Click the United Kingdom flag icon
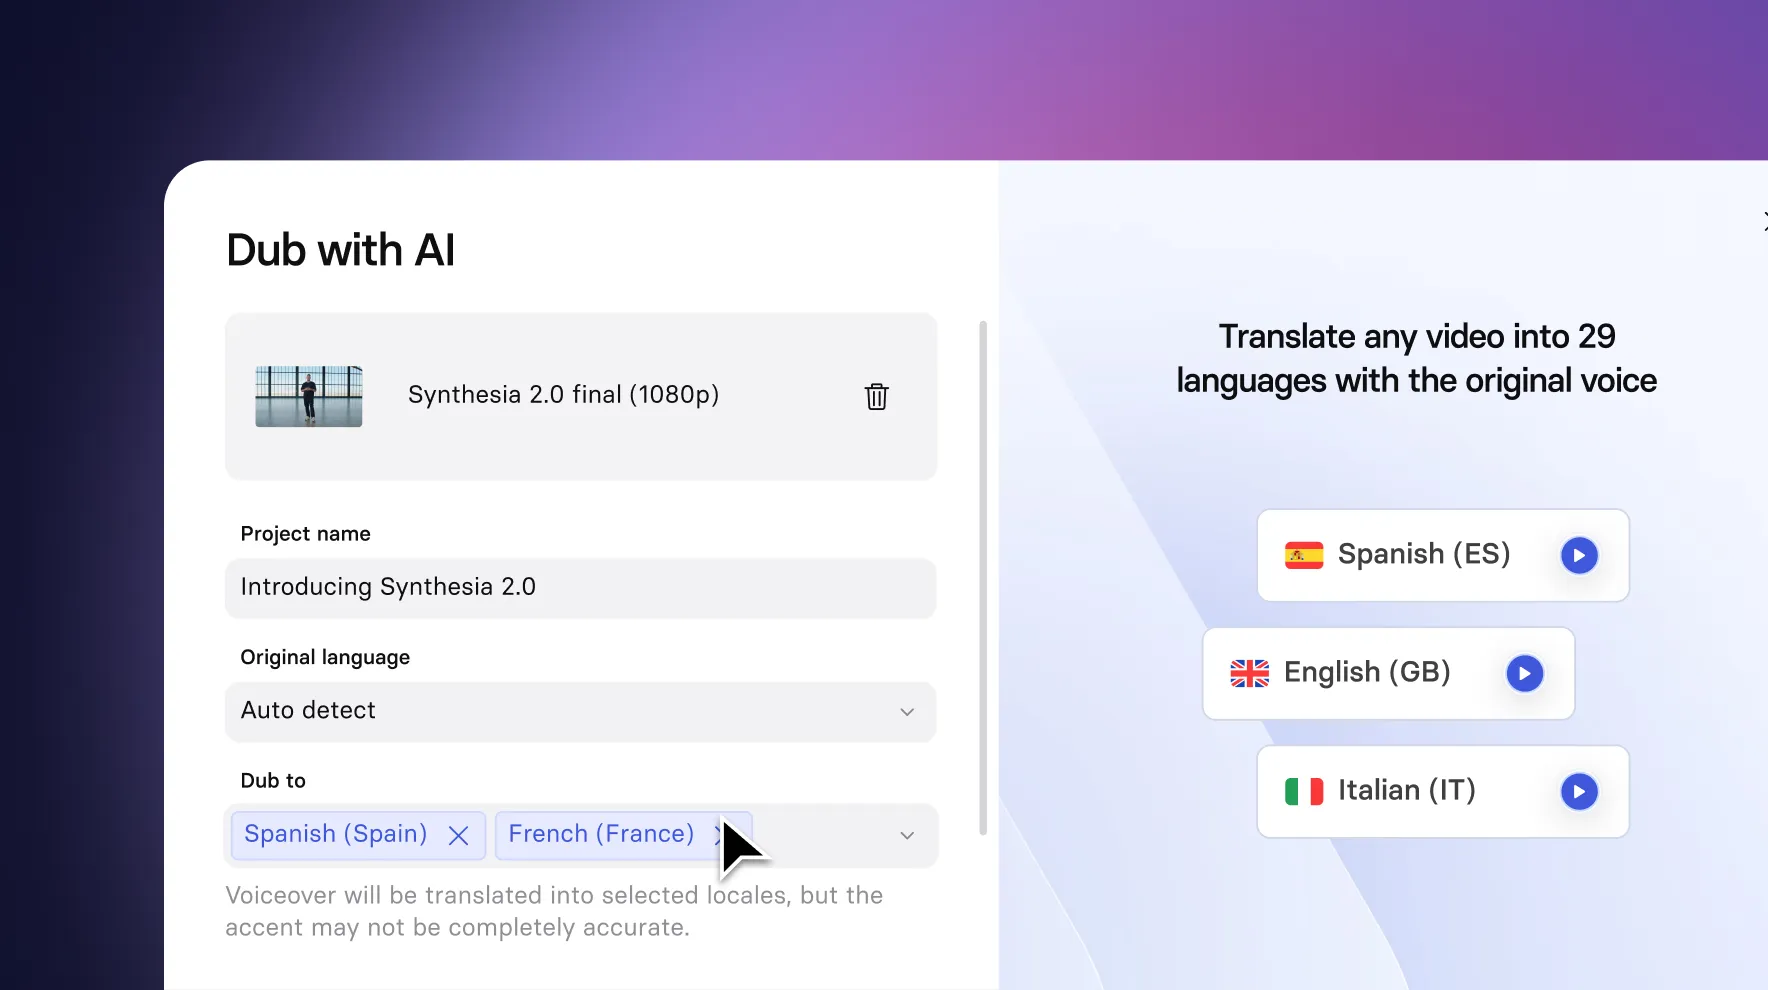1768x990 pixels. click(x=1249, y=673)
